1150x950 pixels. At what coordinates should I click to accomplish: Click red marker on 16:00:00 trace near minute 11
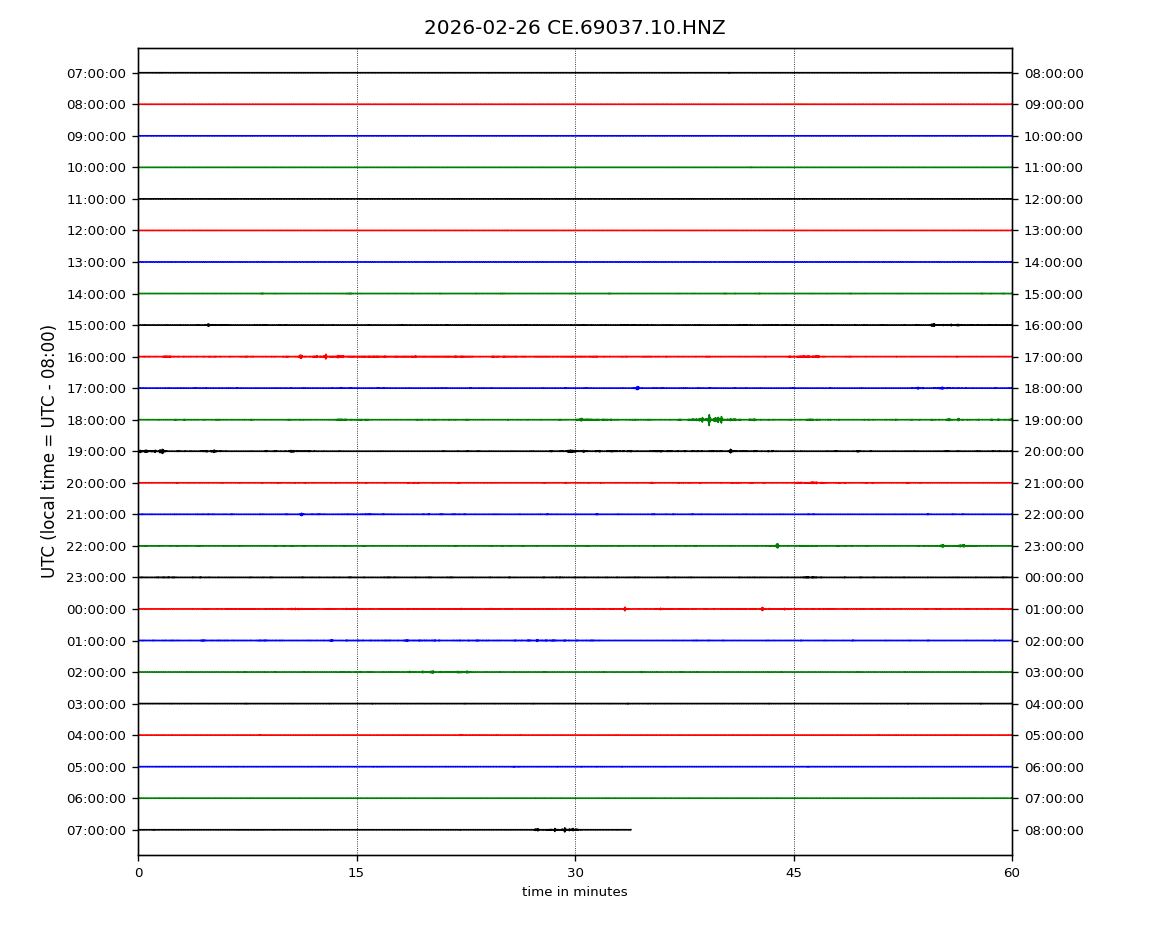300,357
